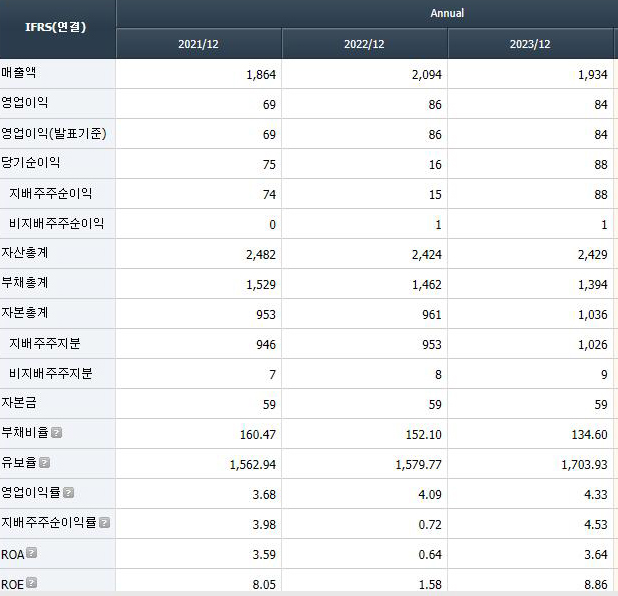Click revenue value 2,094

click(427, 74)
